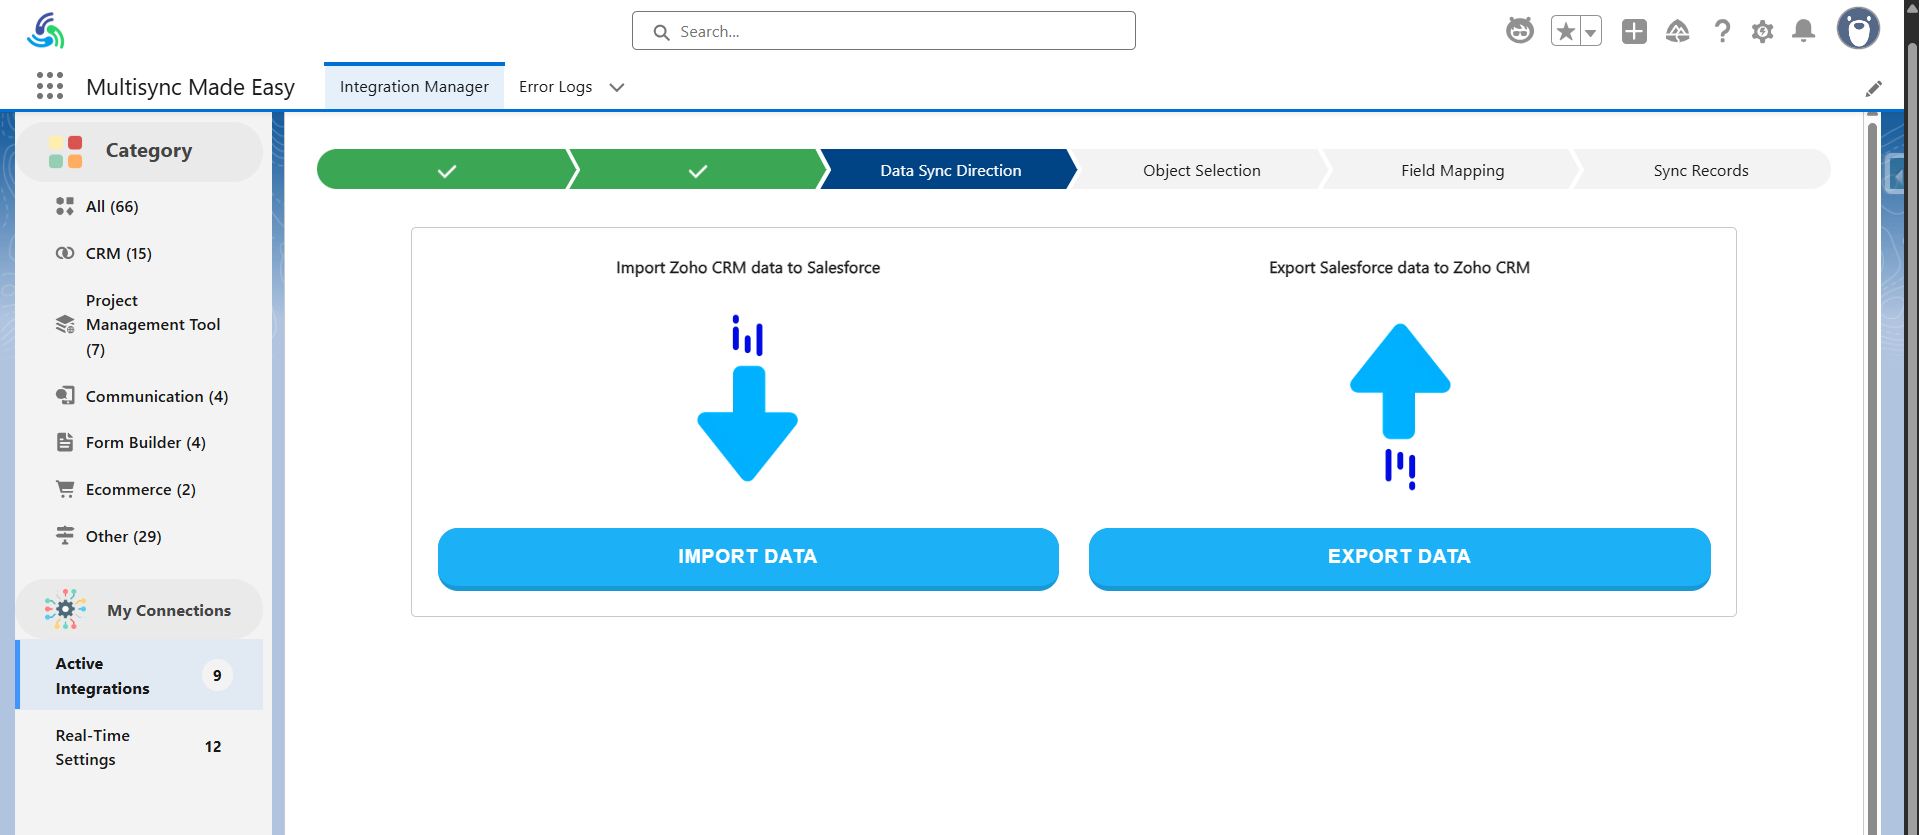Open the Error Logs tab

pyautogui.click(x=555, y=87)
